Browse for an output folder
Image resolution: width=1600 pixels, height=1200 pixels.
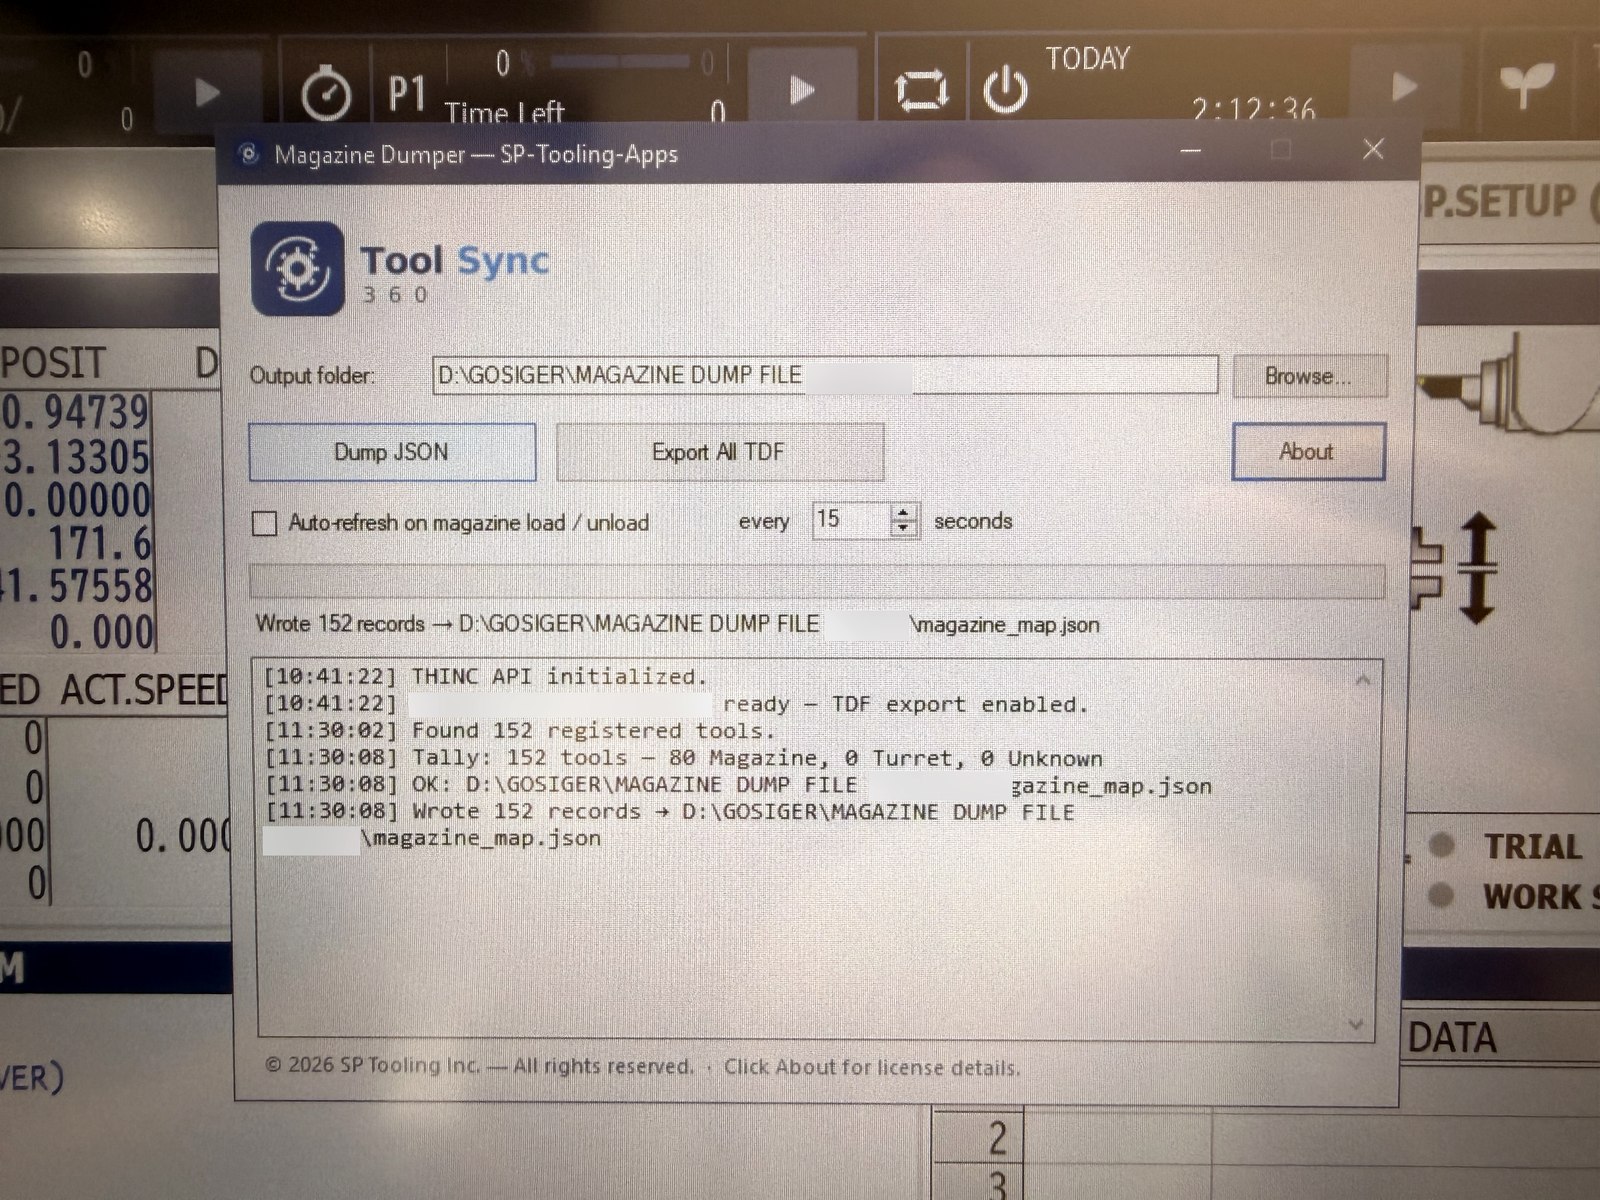tap(1309, 376)
